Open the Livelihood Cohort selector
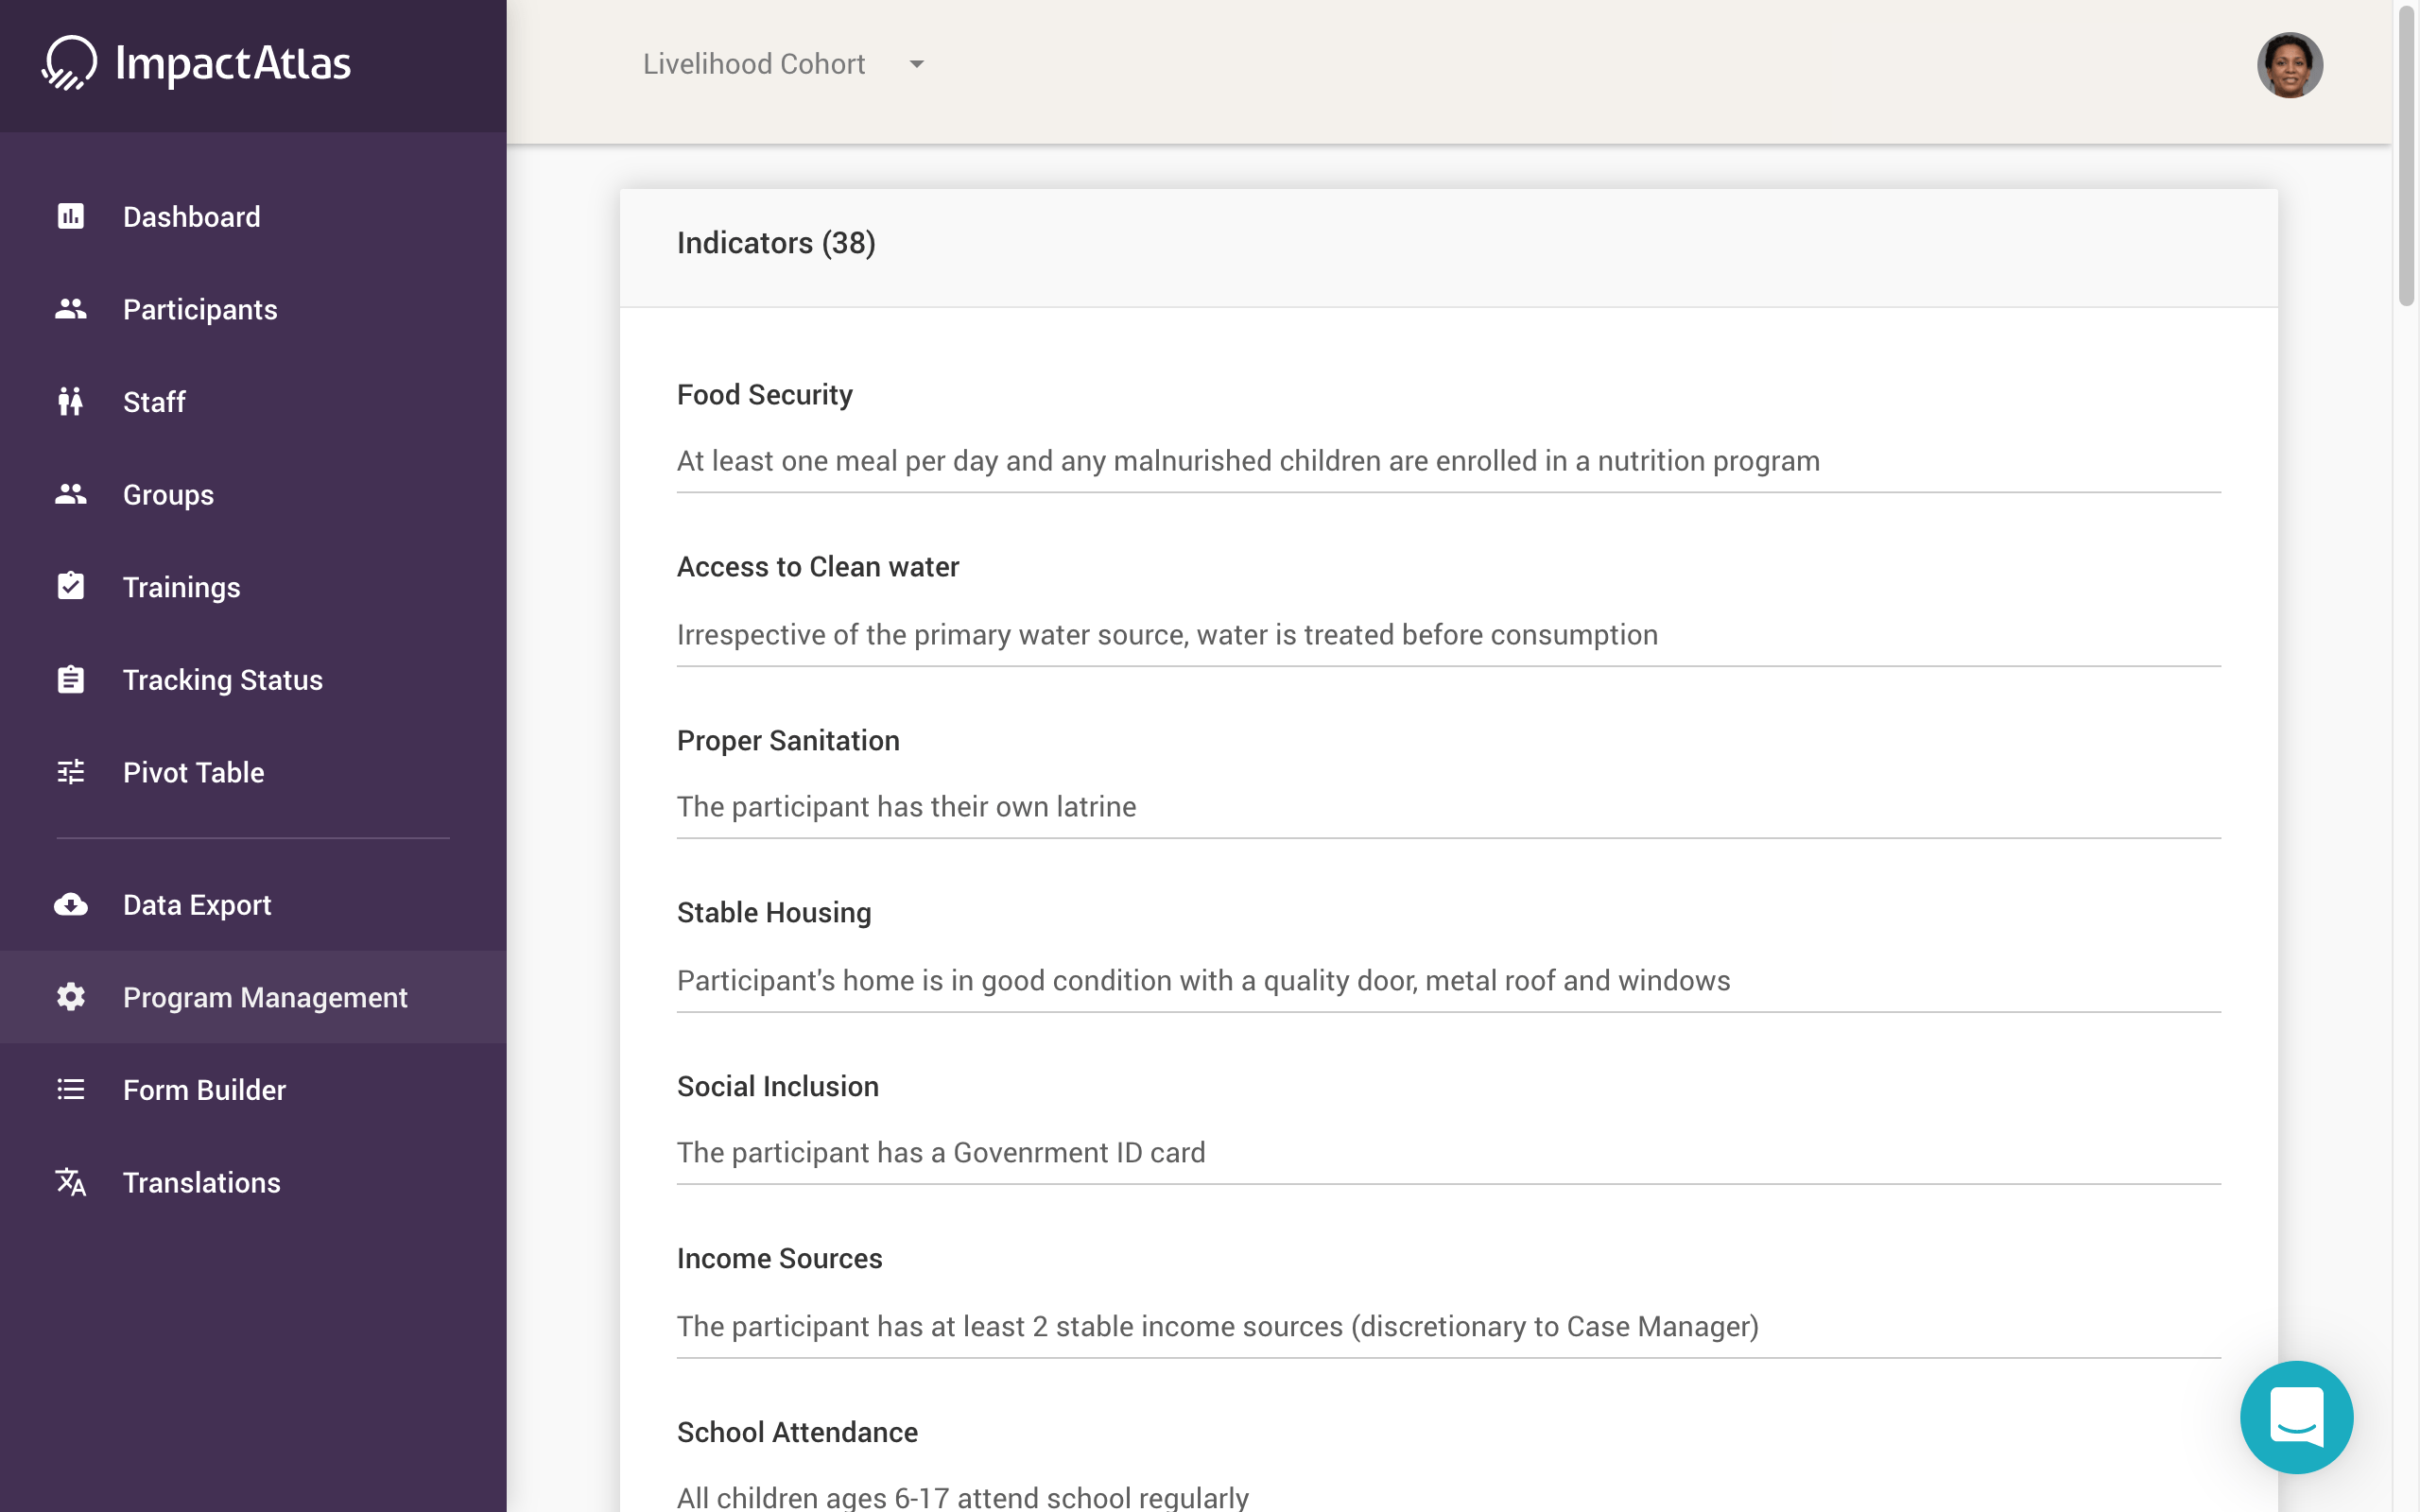Viewport: 2420px width, 1512px height. pyautogui.click(x=754, y=64)
